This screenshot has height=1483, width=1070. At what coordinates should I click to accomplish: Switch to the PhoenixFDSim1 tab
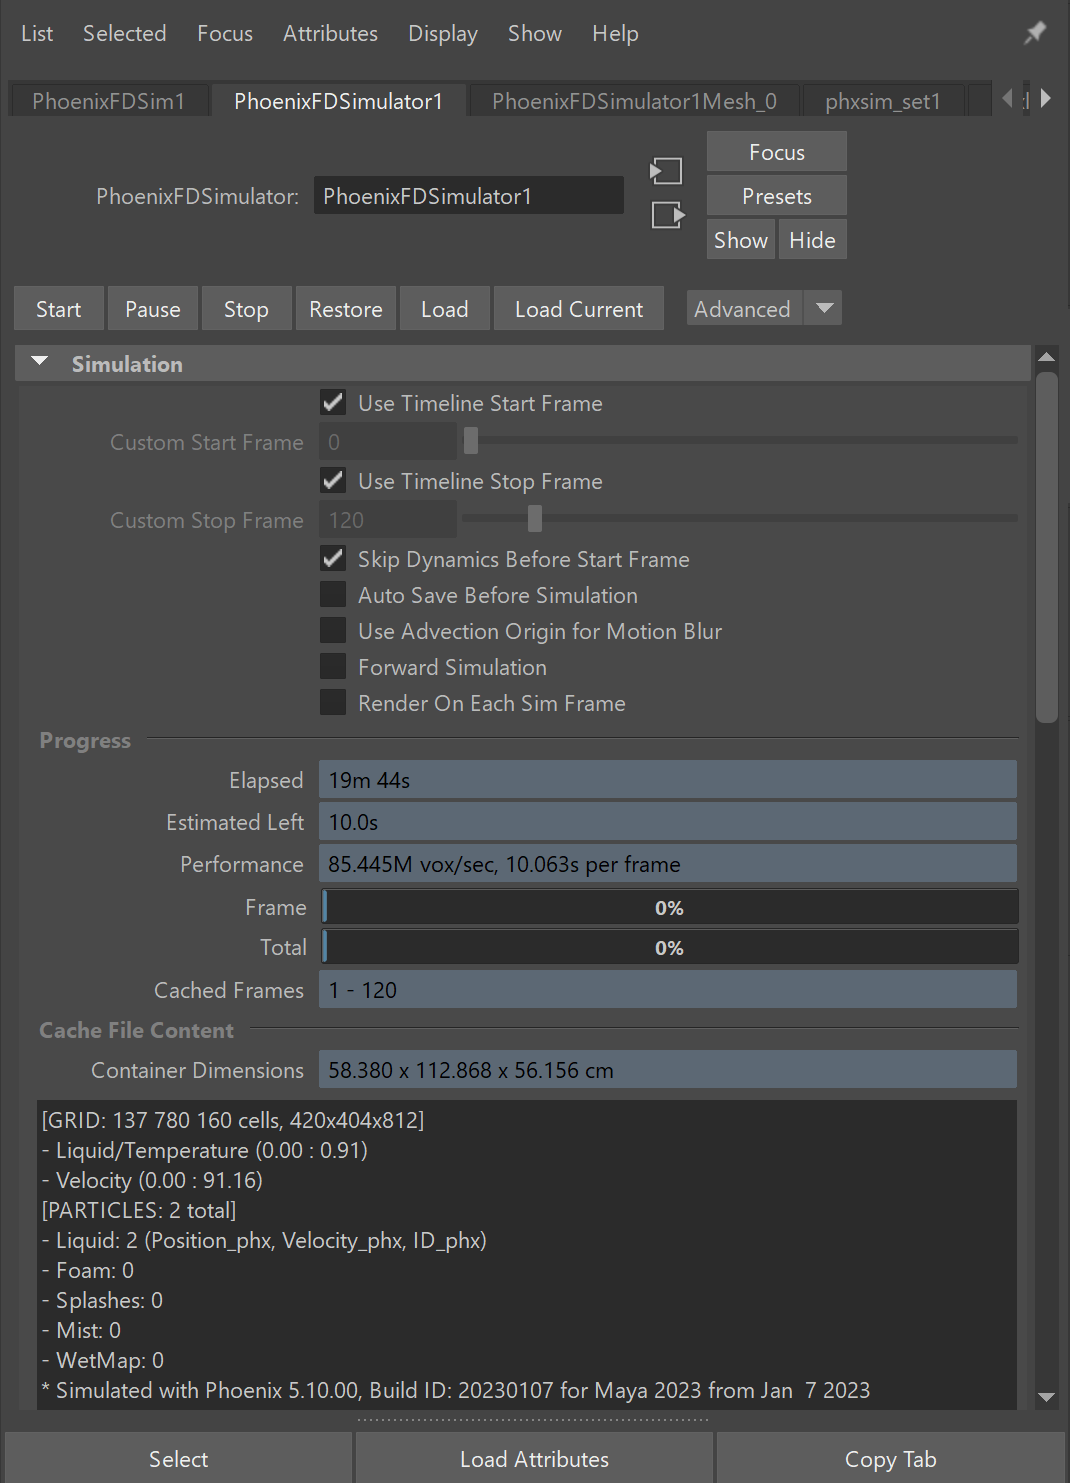tap(109, 101)
